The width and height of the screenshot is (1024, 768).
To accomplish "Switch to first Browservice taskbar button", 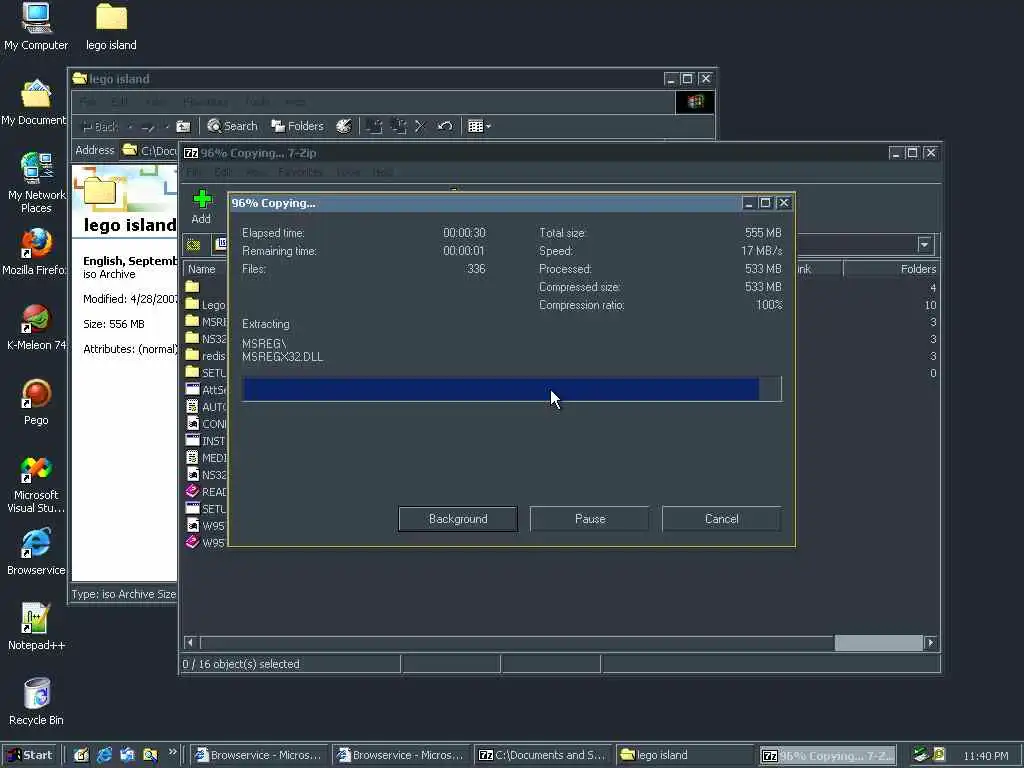I will 259,755.
